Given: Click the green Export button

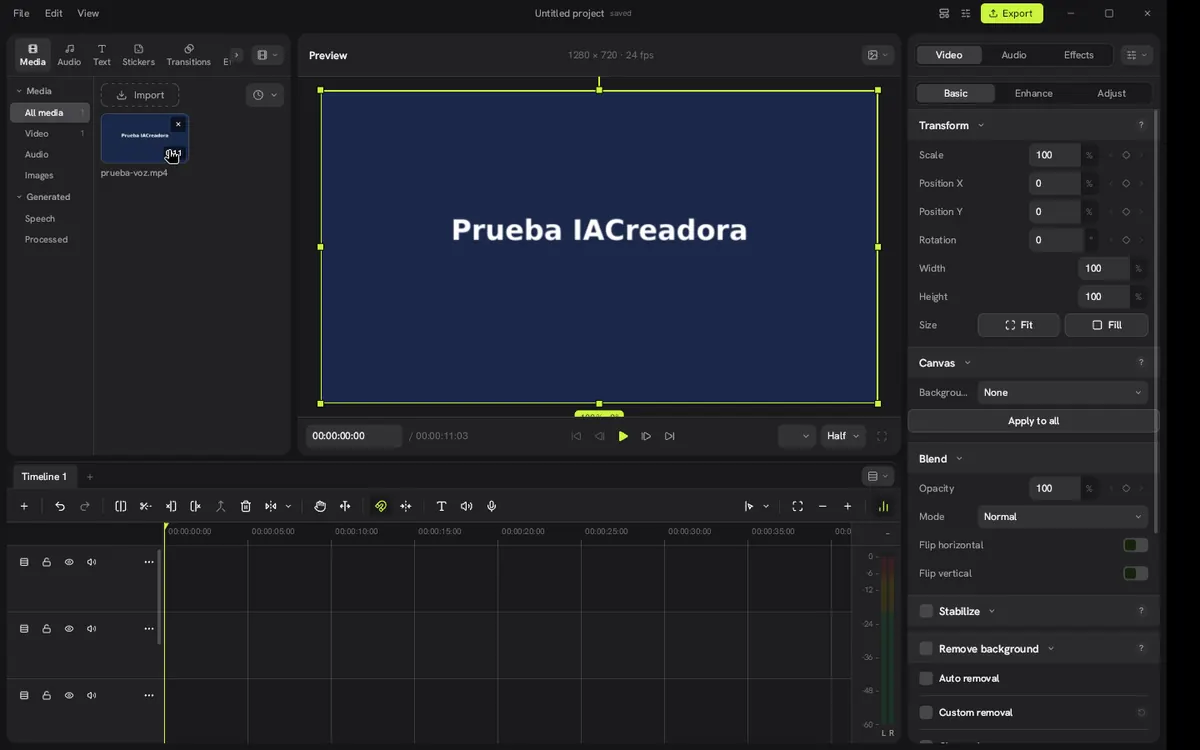Looking at the screenshot, I should point(1012,13).
